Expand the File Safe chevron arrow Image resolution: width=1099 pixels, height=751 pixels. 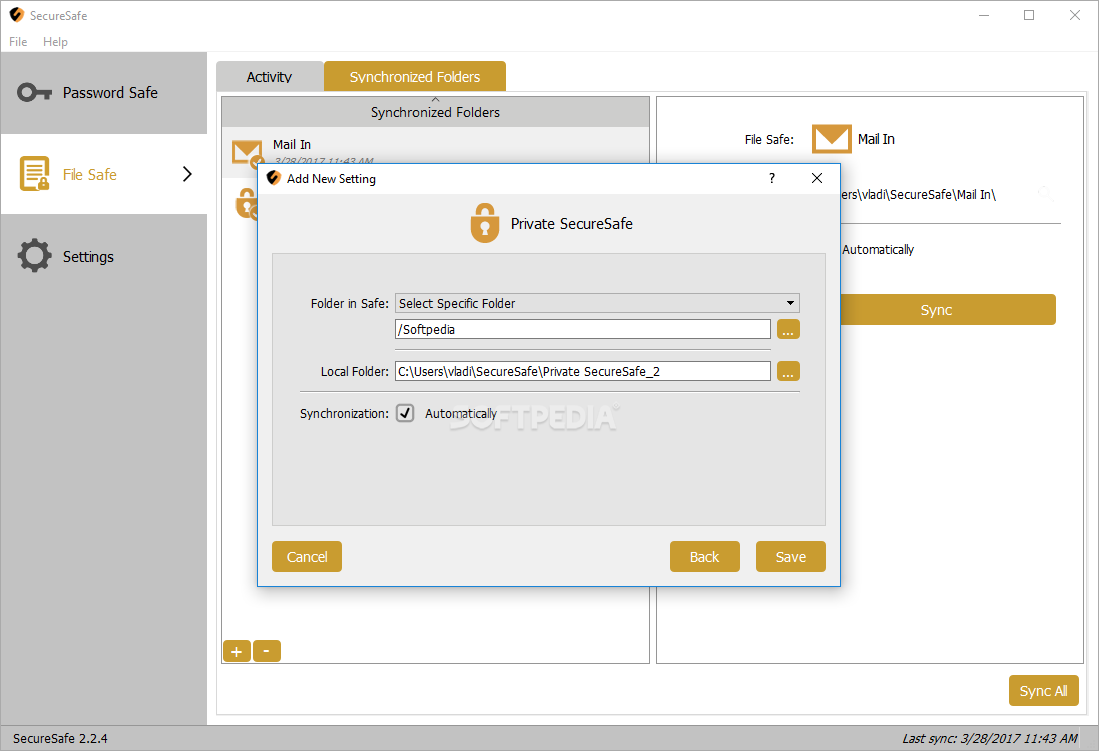click(x=187, y=174)
